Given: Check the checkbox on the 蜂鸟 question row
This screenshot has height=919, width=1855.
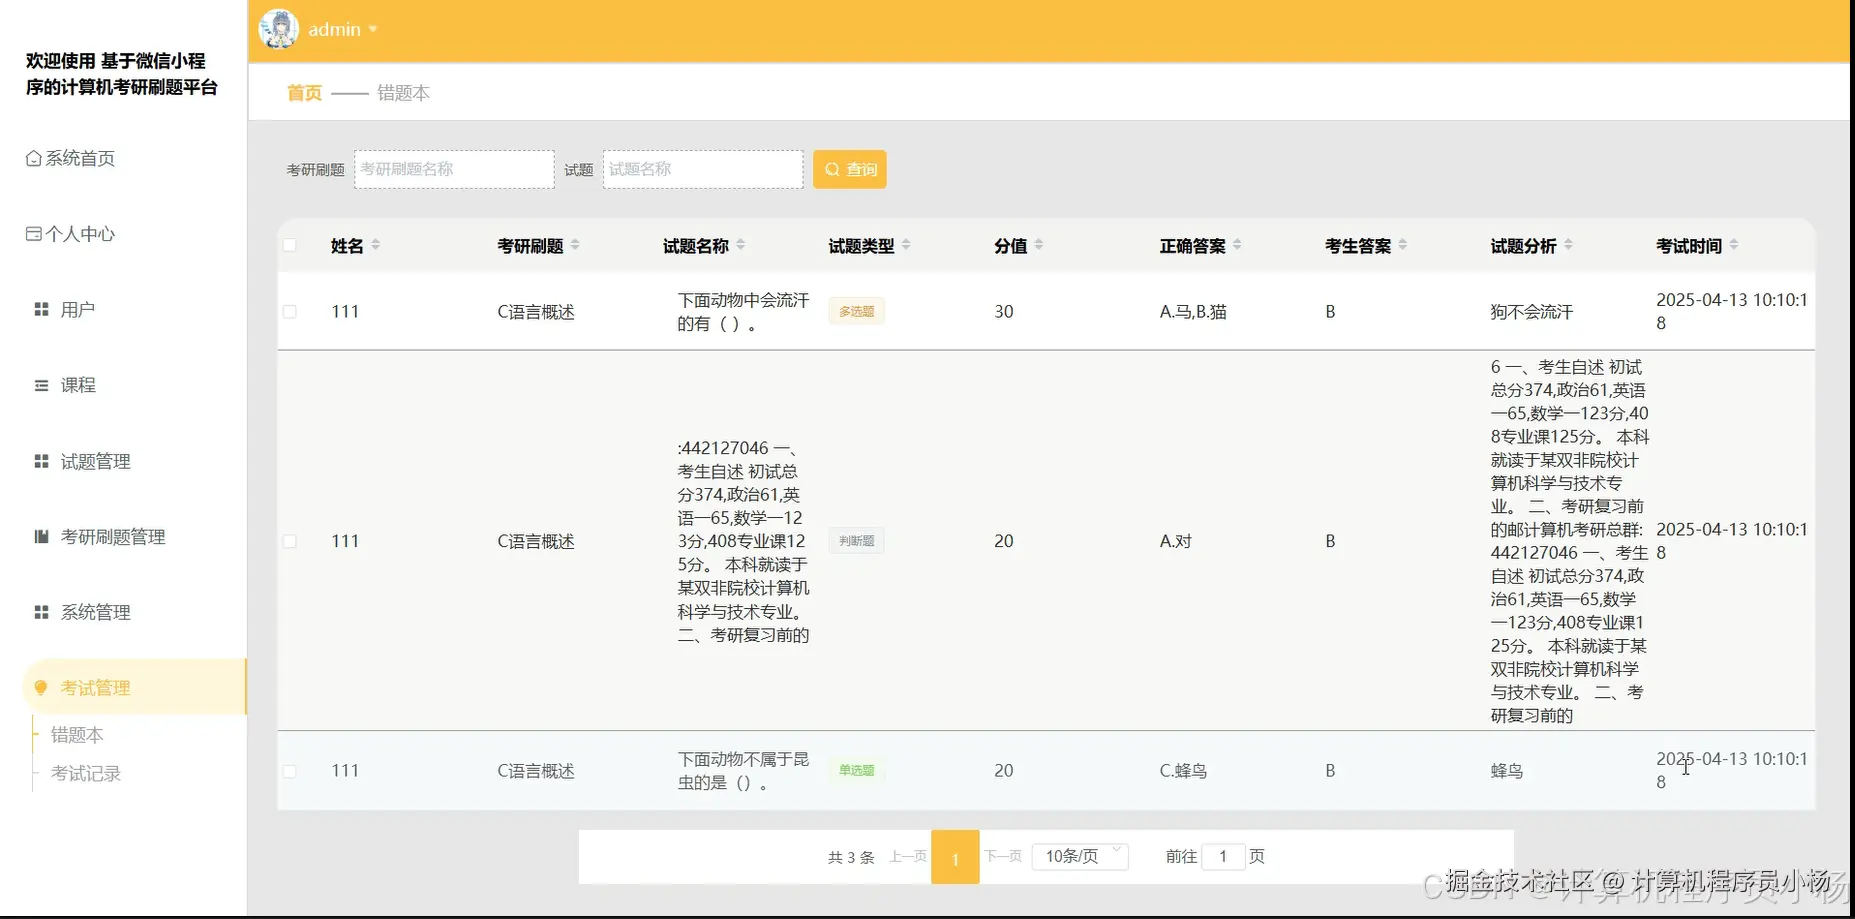Looking at the screenshot, I should 289,770.
